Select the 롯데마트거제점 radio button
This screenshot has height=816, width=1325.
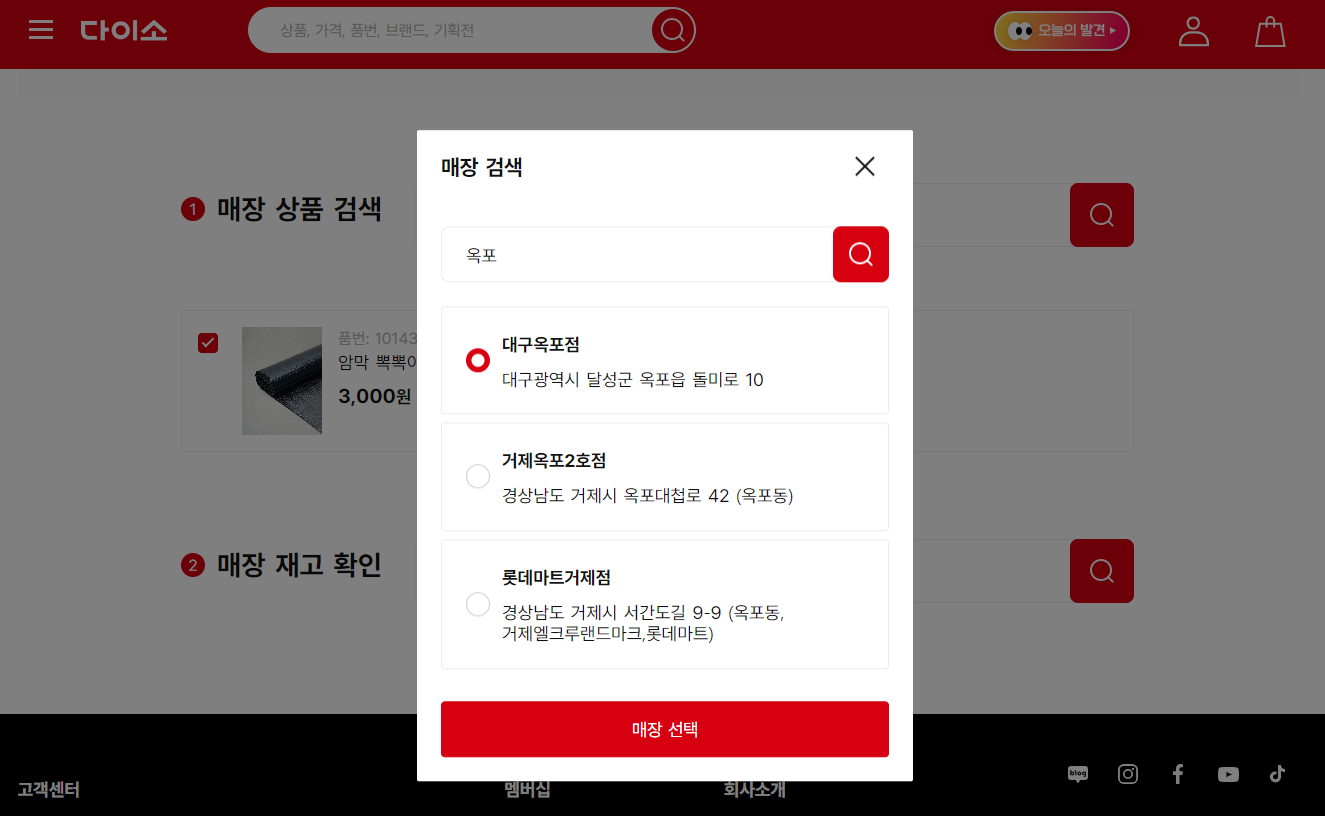(x=478, y=604)
